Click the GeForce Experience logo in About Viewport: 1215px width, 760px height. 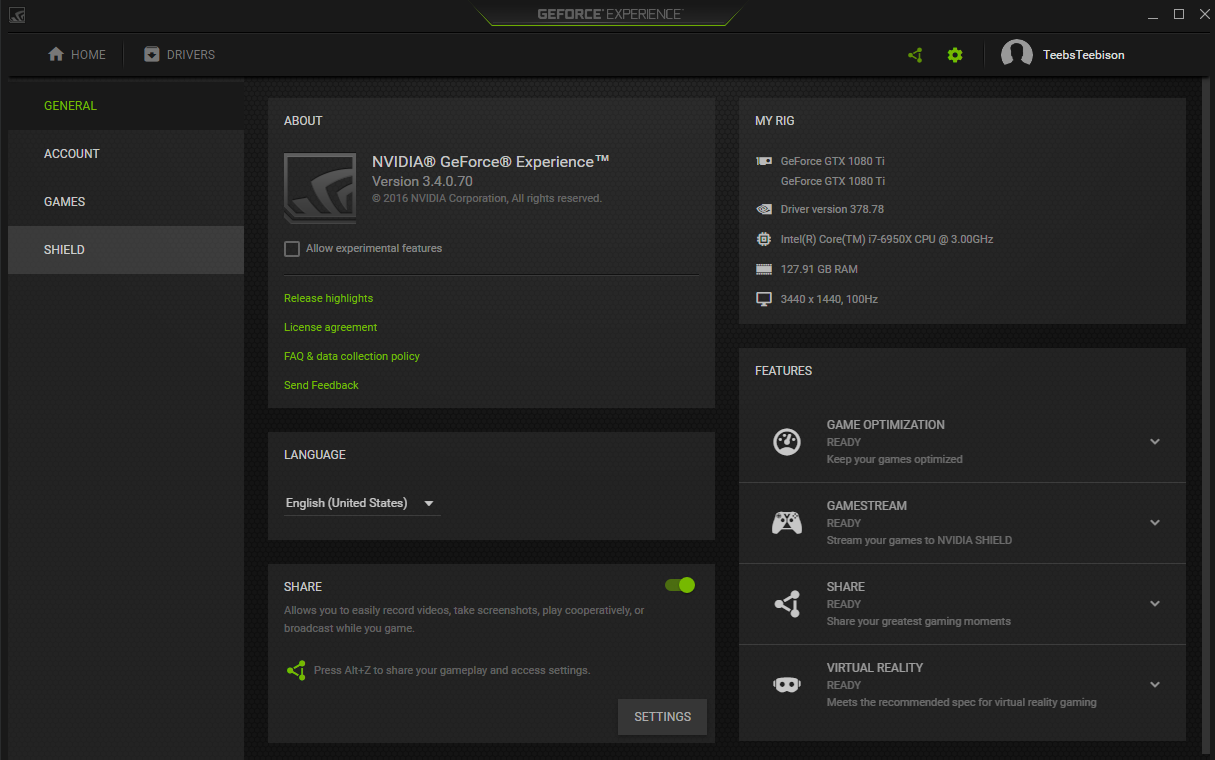click(x=320, y=188)
